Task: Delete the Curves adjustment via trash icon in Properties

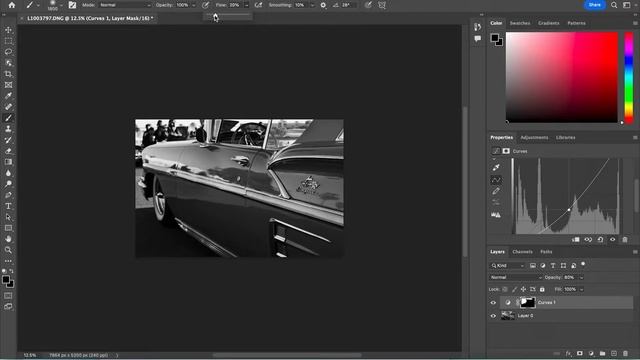Action: point(625,240)
